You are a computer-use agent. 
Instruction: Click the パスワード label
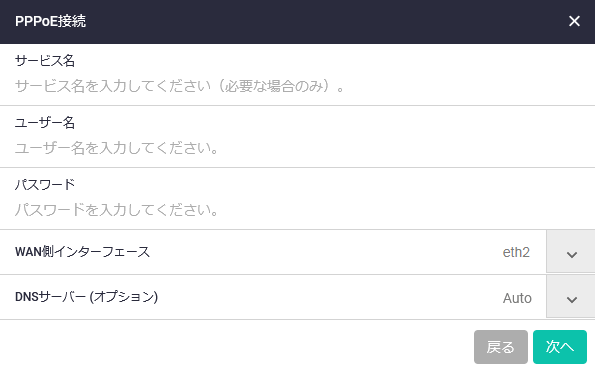45,184
